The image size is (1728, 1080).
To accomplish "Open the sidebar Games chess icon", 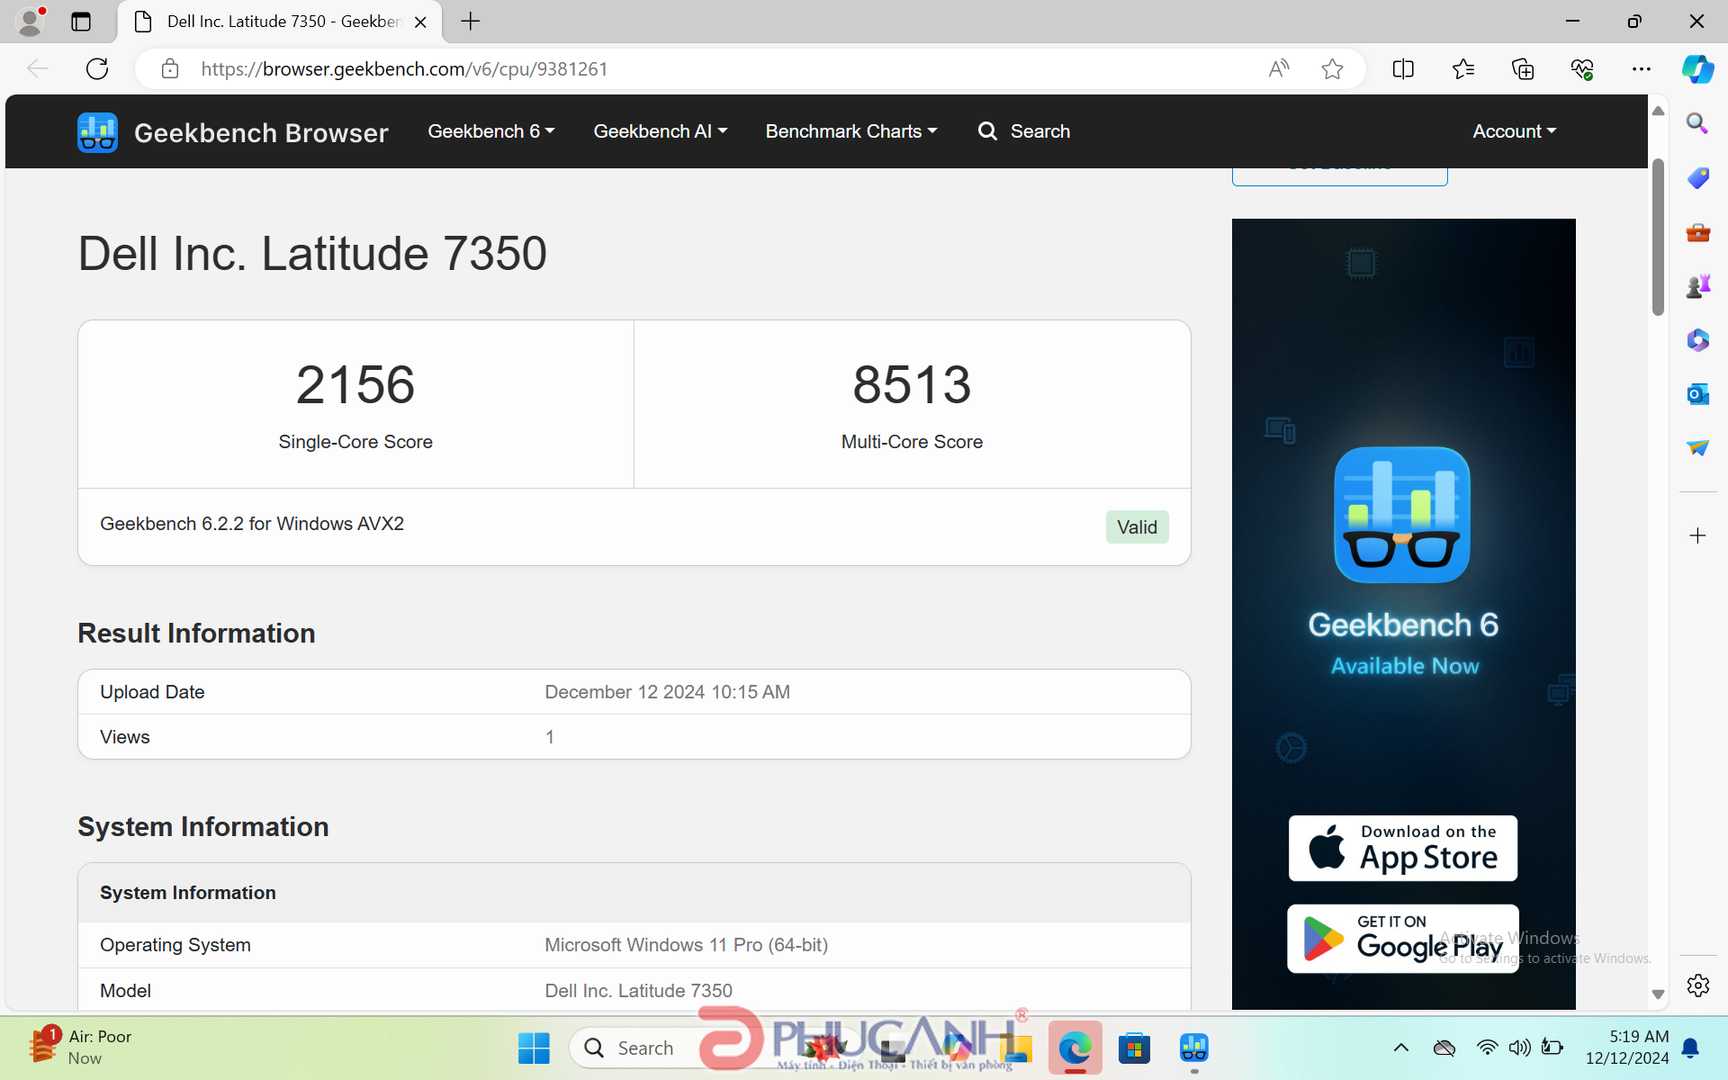I will 1698,286.
